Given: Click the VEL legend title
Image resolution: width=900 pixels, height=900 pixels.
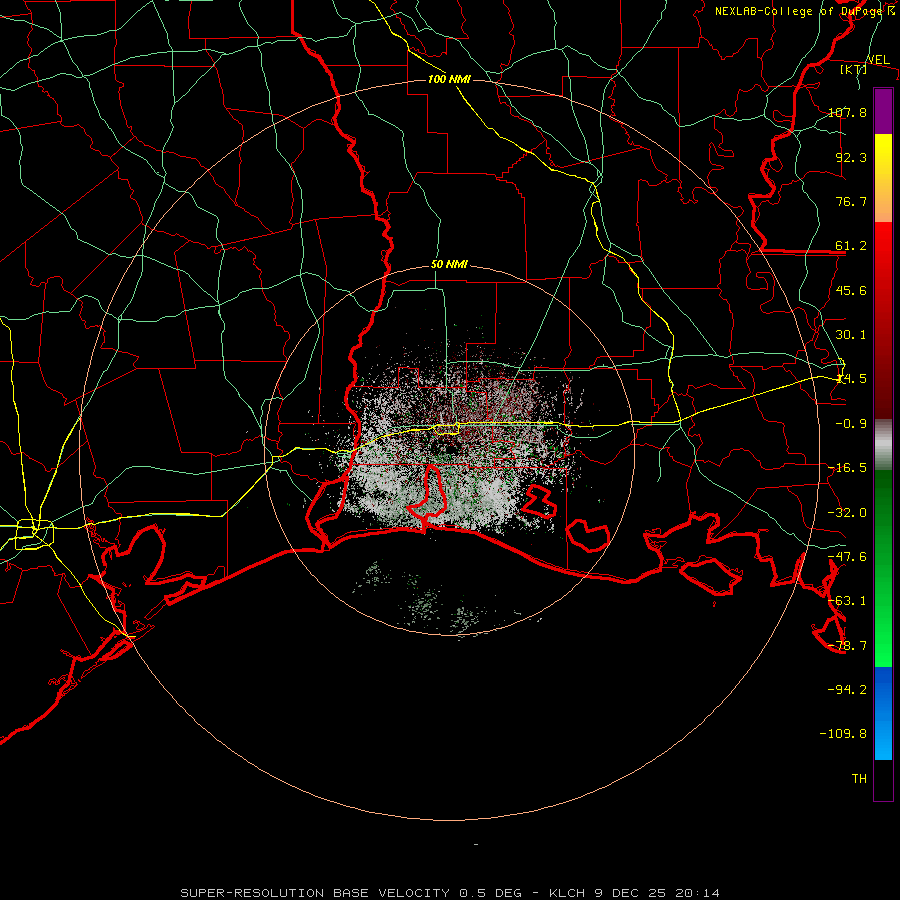Looking at the screenshot, I should coord(878,60).
